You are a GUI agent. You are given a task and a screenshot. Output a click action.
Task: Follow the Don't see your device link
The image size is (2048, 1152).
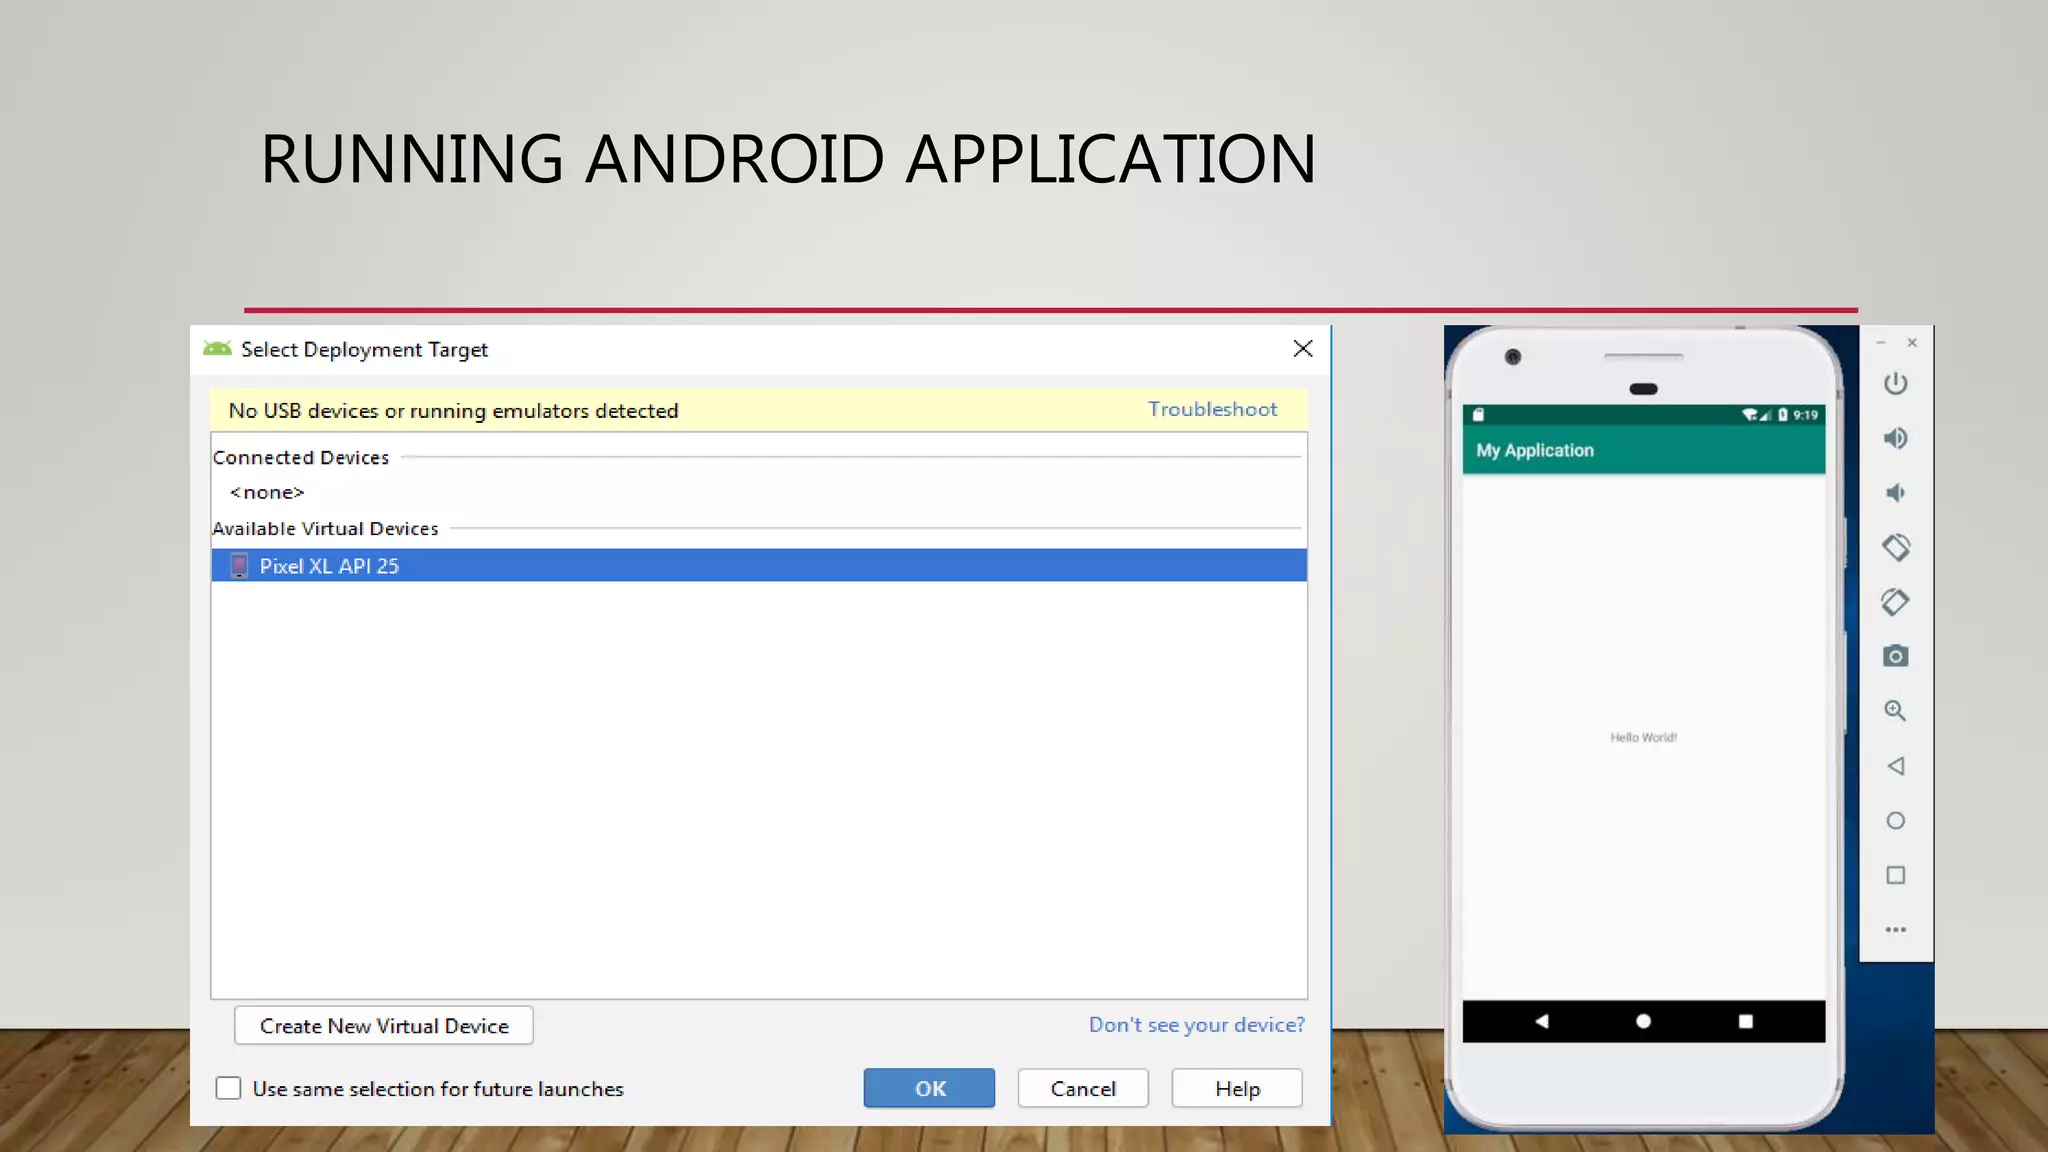1197,1025
